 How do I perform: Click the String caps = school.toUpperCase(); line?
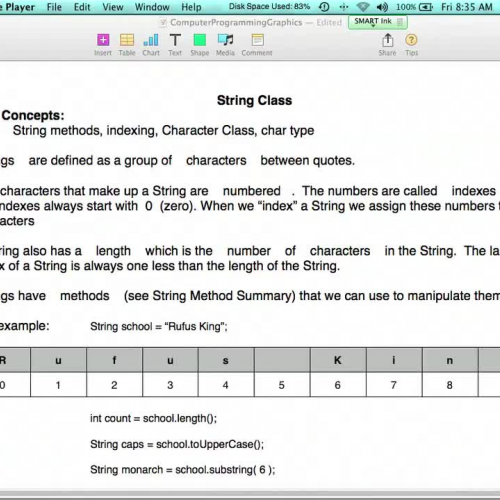click(177, 444)
